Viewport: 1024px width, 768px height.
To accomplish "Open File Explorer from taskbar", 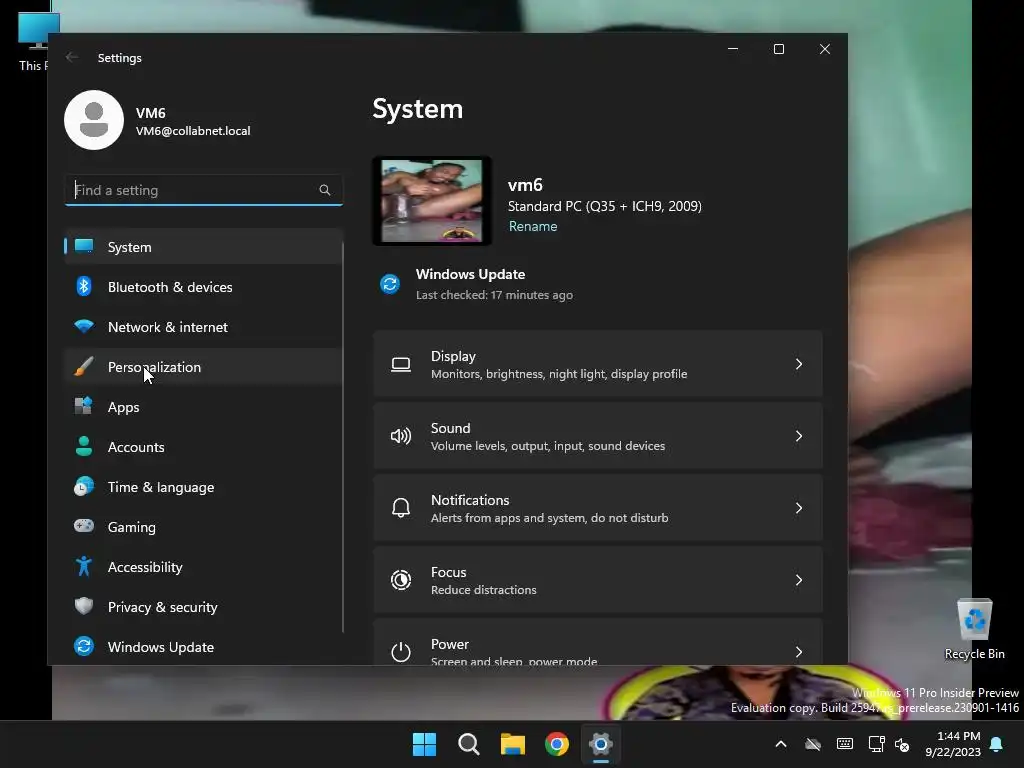I will 513,744.
